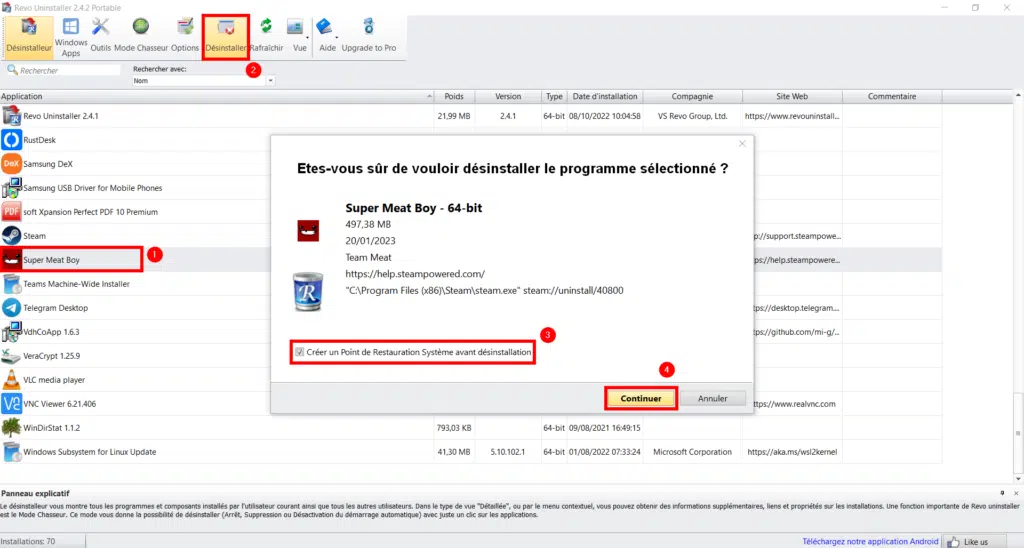
Task: Select the Teams Machine-Wide Installer icon
Action: (x=11, y=284)
